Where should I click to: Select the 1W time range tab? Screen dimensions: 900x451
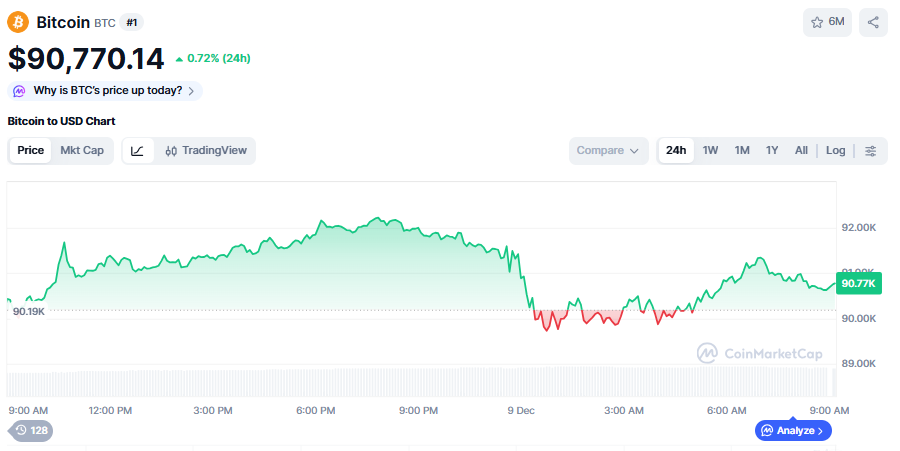[710, 151]
